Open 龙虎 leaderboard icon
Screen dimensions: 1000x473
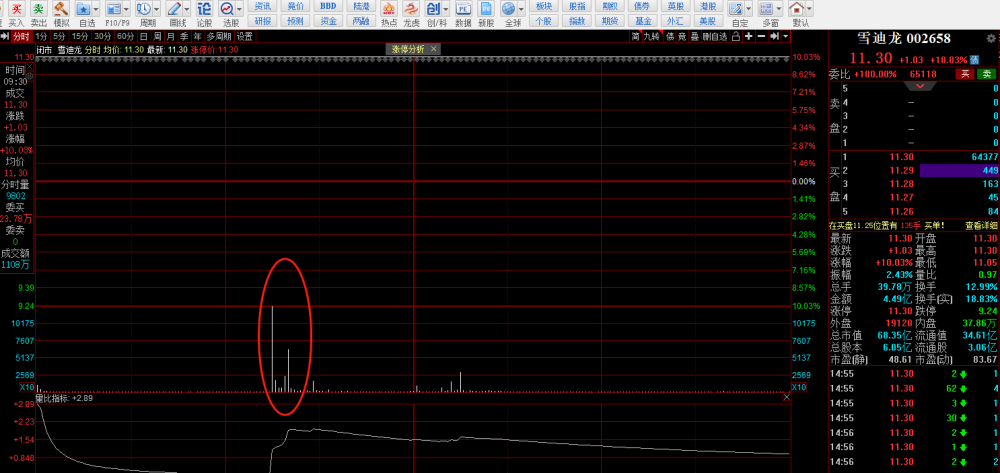pyautogui.click(x=411, y=9)
